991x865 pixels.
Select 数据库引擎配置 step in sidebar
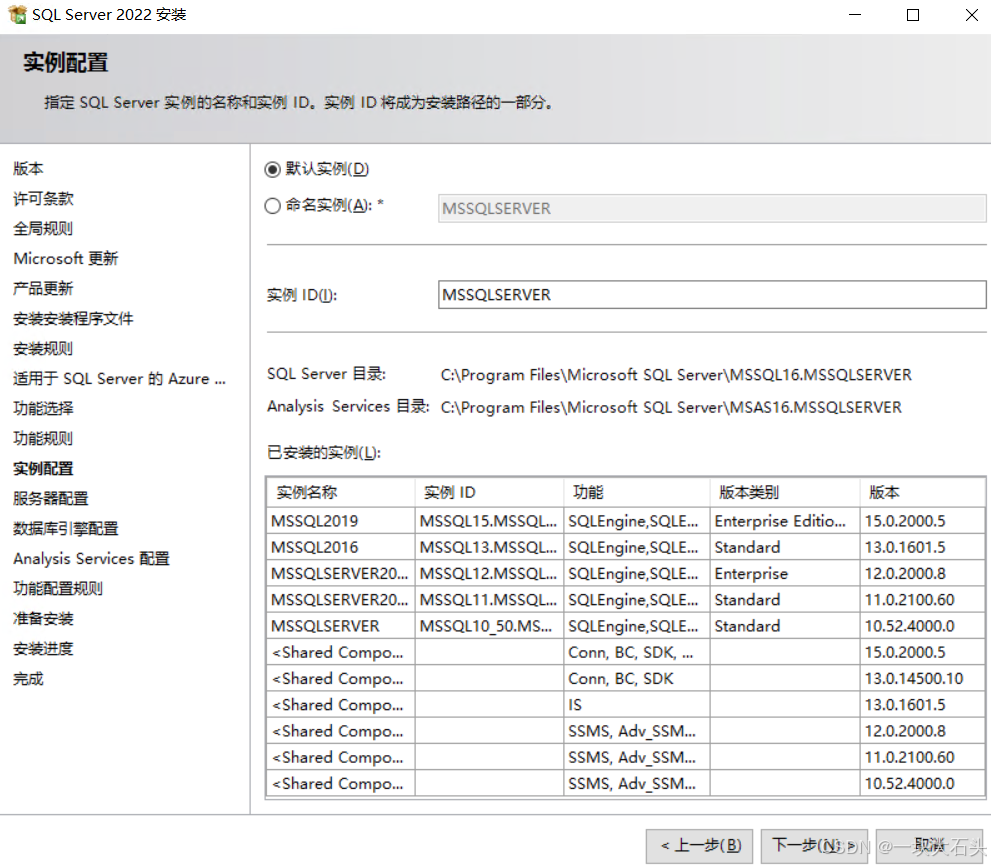click(x=66, y=529)
